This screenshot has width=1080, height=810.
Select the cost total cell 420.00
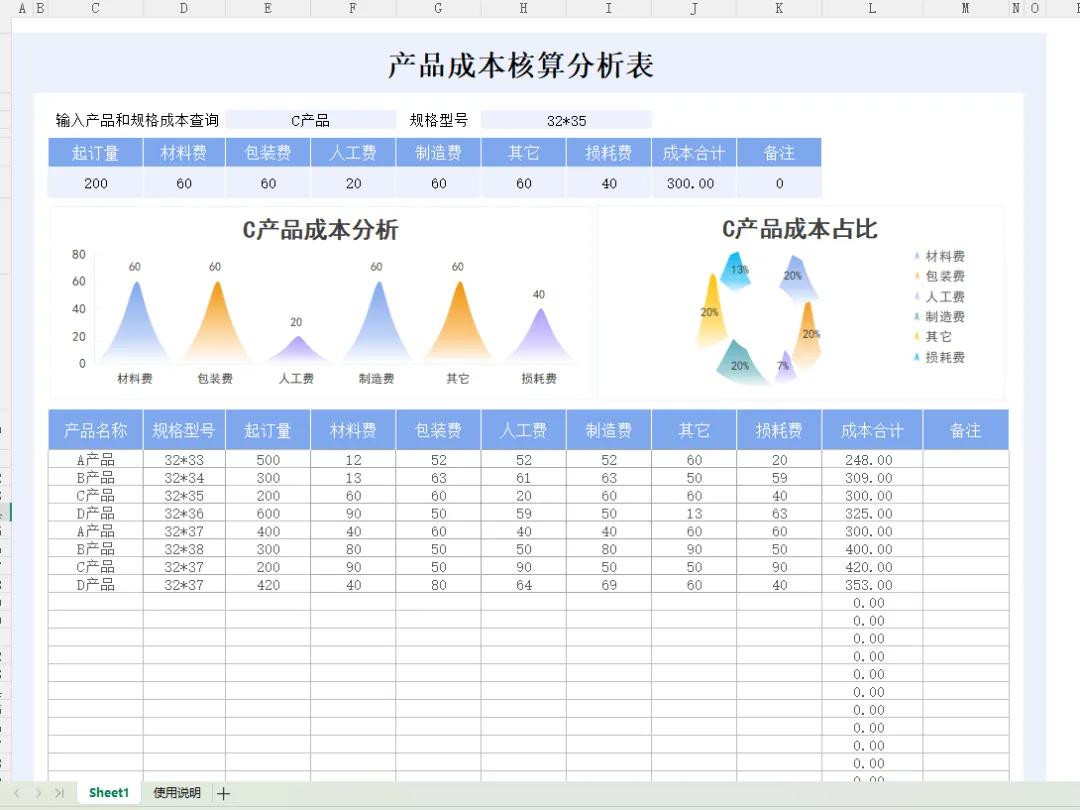point(872,567)
